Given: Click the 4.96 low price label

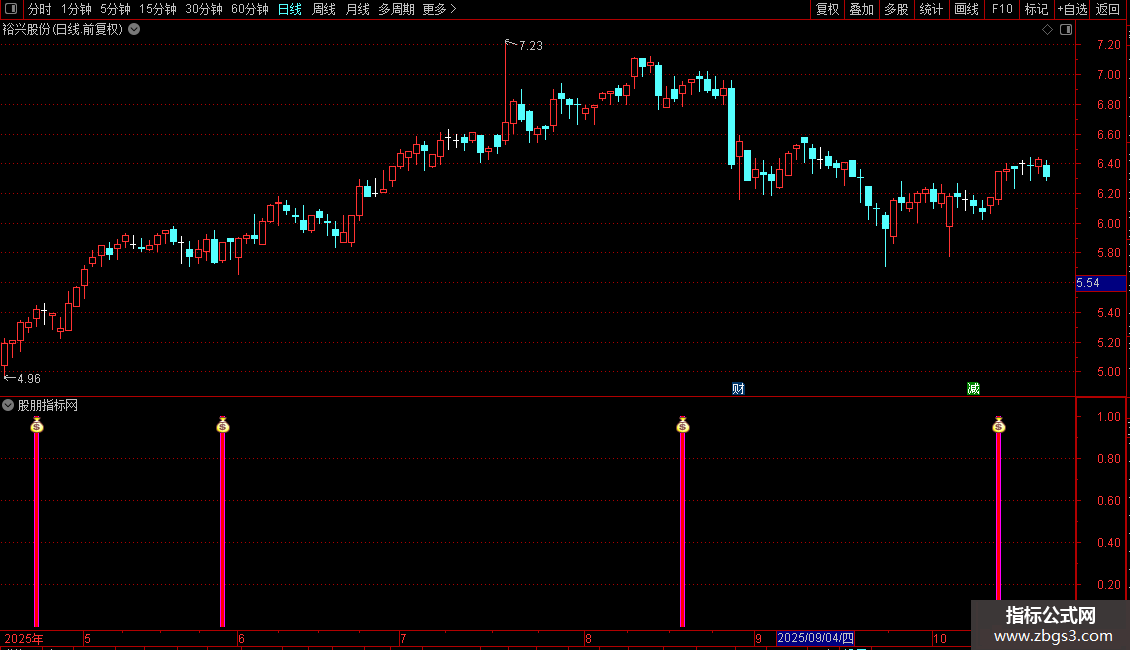Looking at the screenshot, I should (29, 379).
